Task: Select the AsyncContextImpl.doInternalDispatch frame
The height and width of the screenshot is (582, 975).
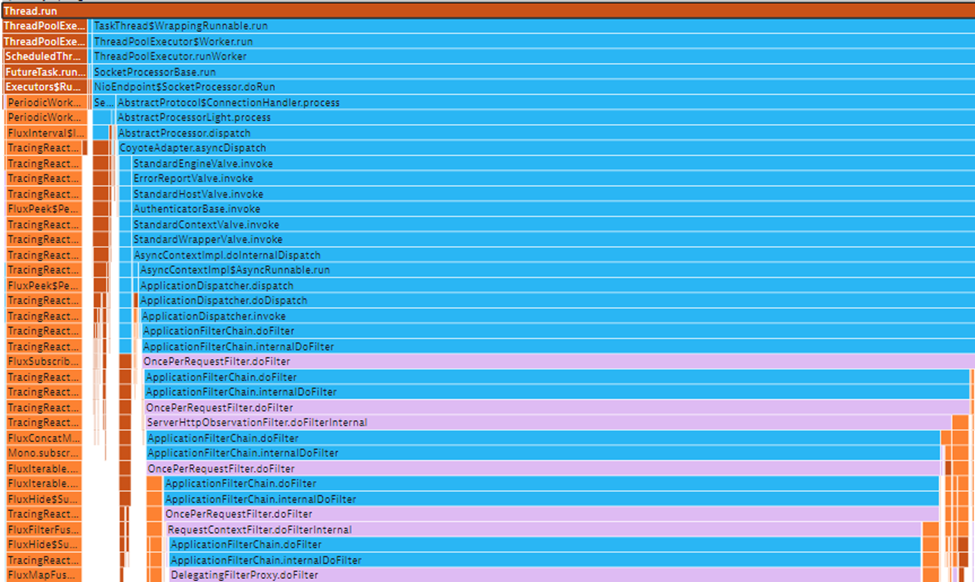Action: (550, 255)
